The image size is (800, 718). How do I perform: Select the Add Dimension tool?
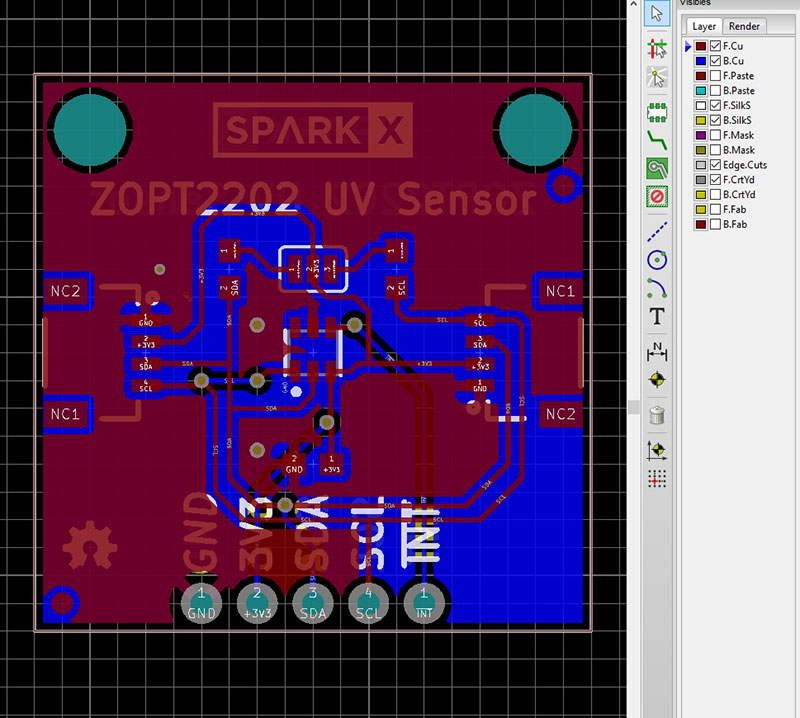[x=657, y=351]
